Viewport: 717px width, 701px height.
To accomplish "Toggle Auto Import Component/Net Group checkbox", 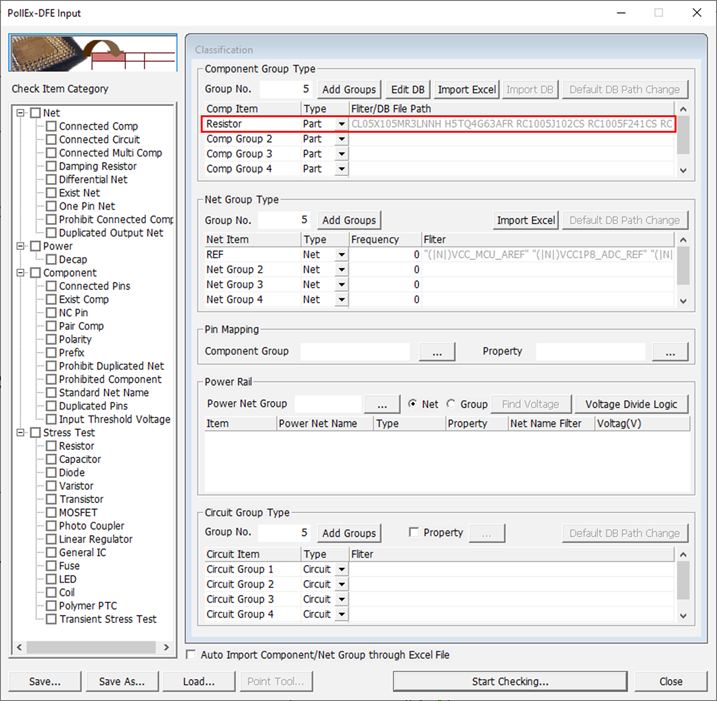I will pos(192,655).
